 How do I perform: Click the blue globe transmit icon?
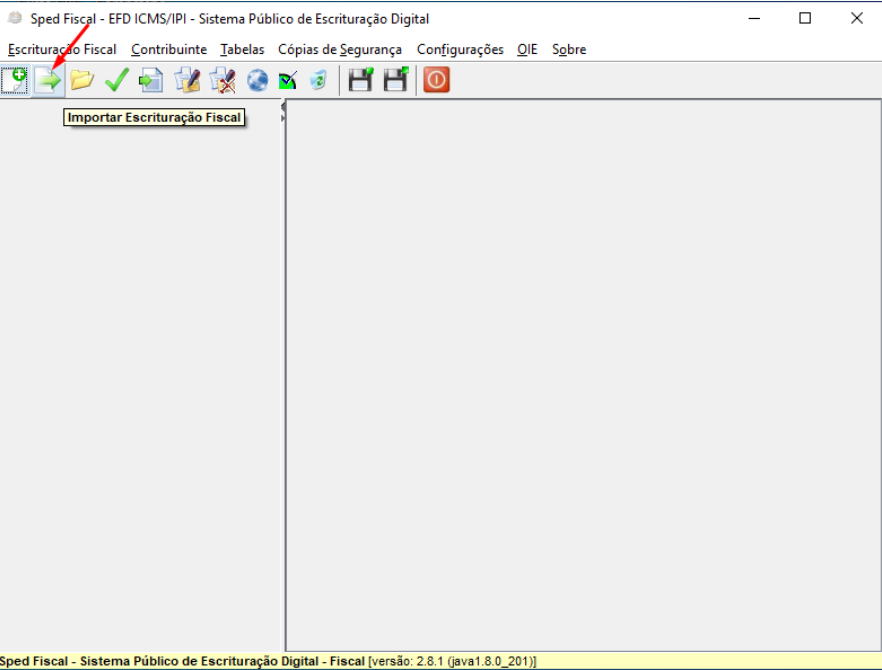pos(257,80)
